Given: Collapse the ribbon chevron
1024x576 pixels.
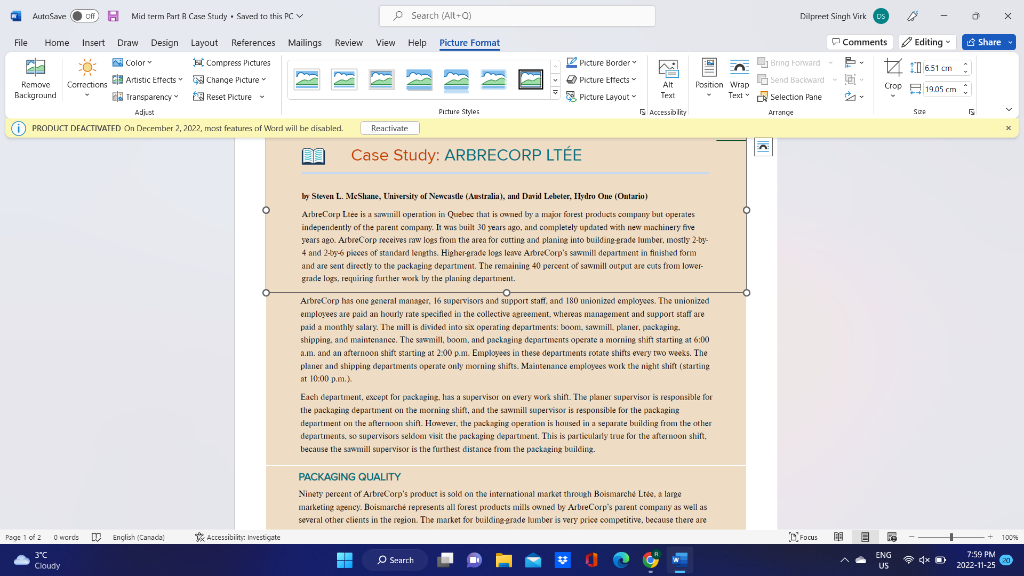Looking at the screenshot, I should tap(1008, 110).
